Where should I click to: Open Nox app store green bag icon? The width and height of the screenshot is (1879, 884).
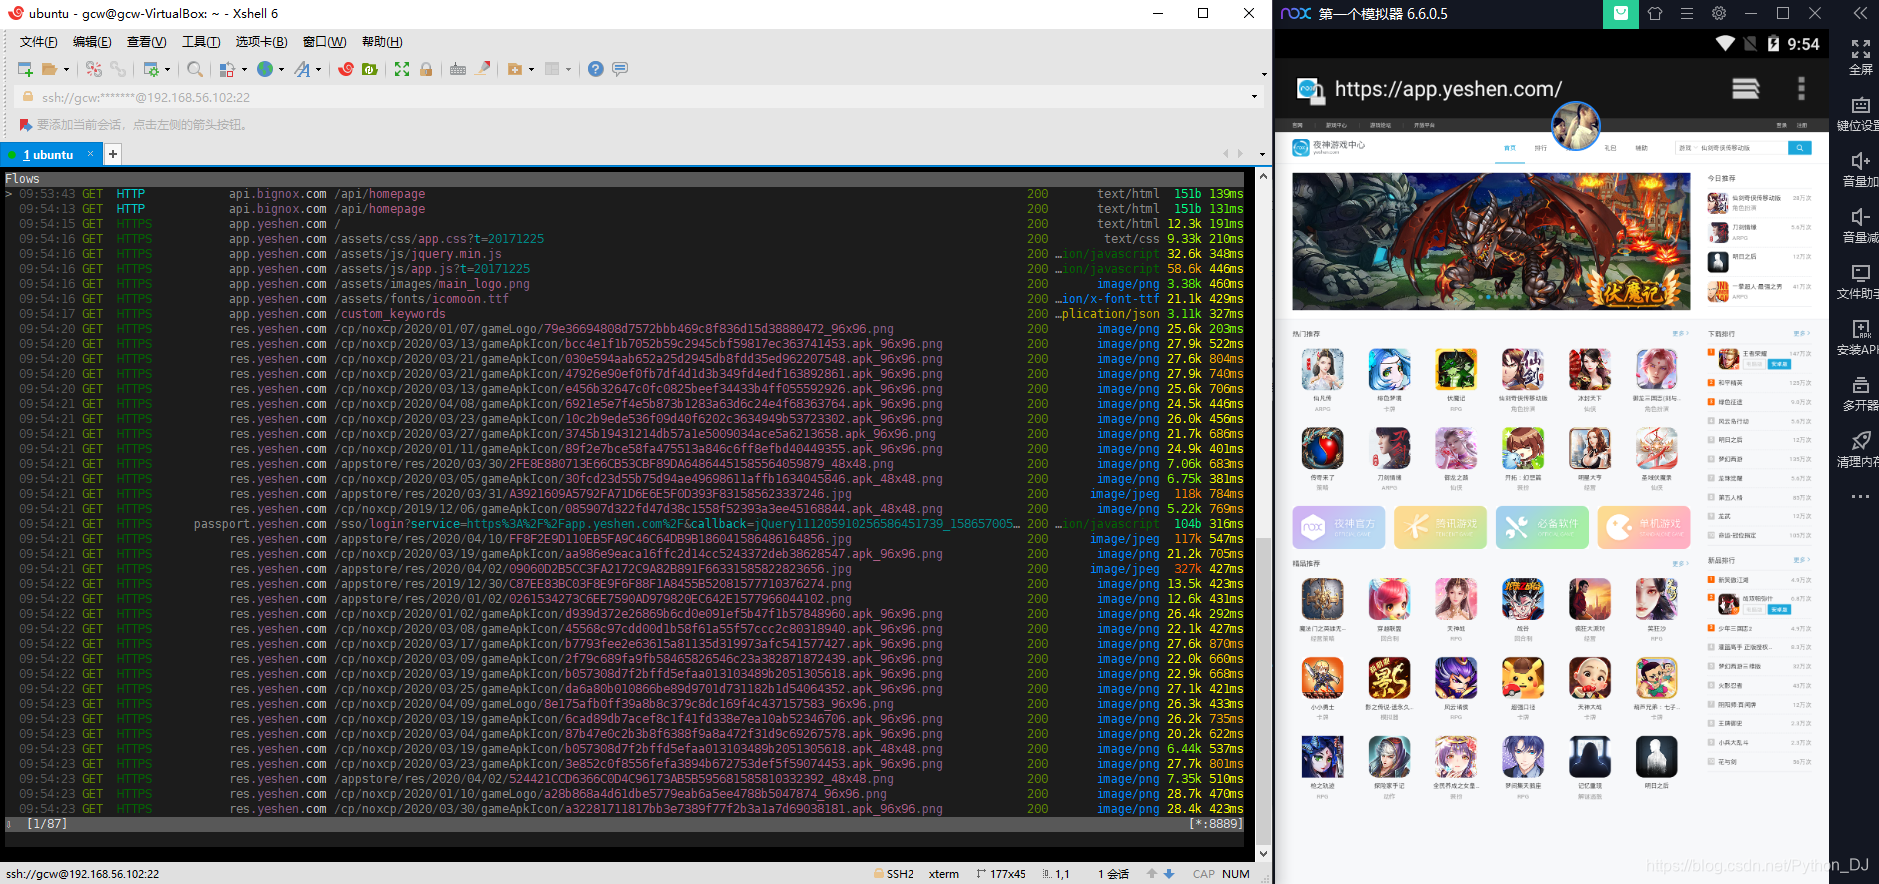coord(1621,14)
